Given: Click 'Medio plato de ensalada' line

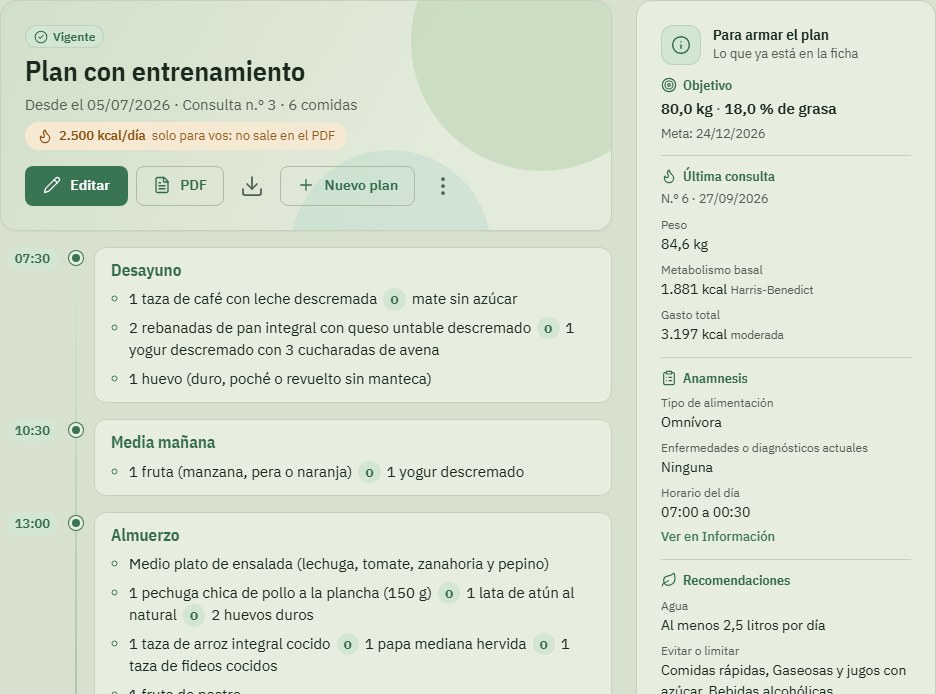Looking at the screenshot, I should coord(338,564).
